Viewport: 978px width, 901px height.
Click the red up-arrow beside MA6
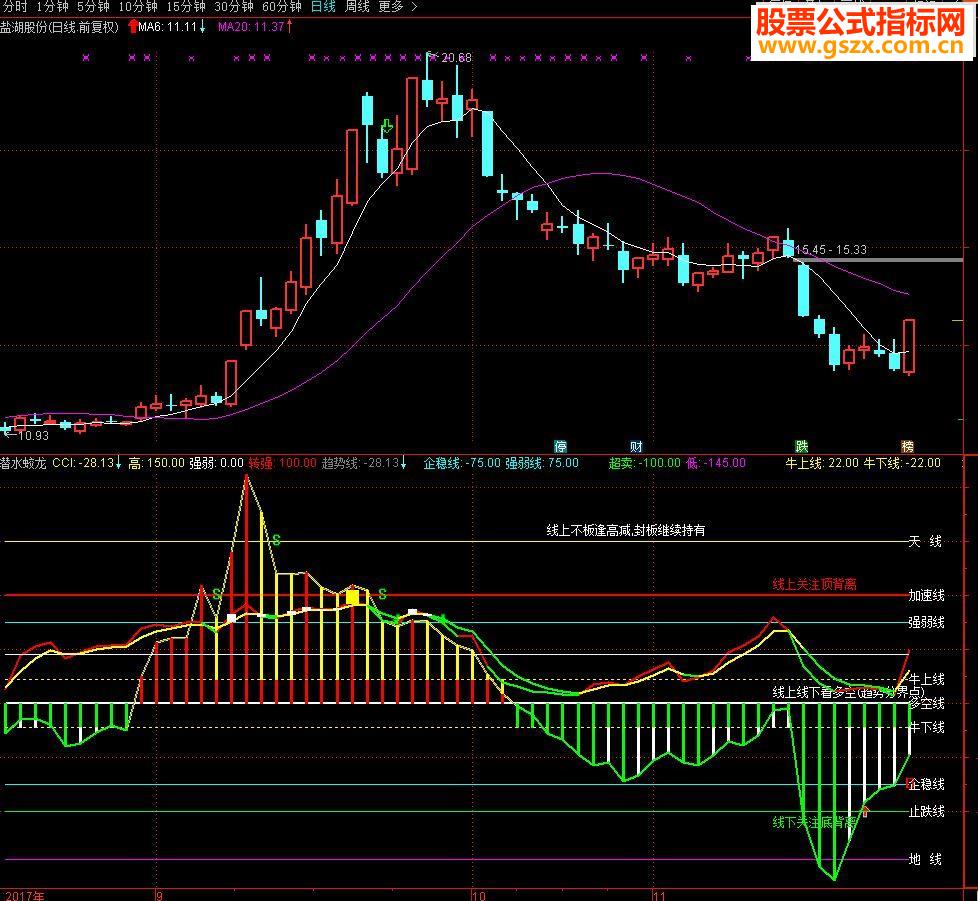132,26
